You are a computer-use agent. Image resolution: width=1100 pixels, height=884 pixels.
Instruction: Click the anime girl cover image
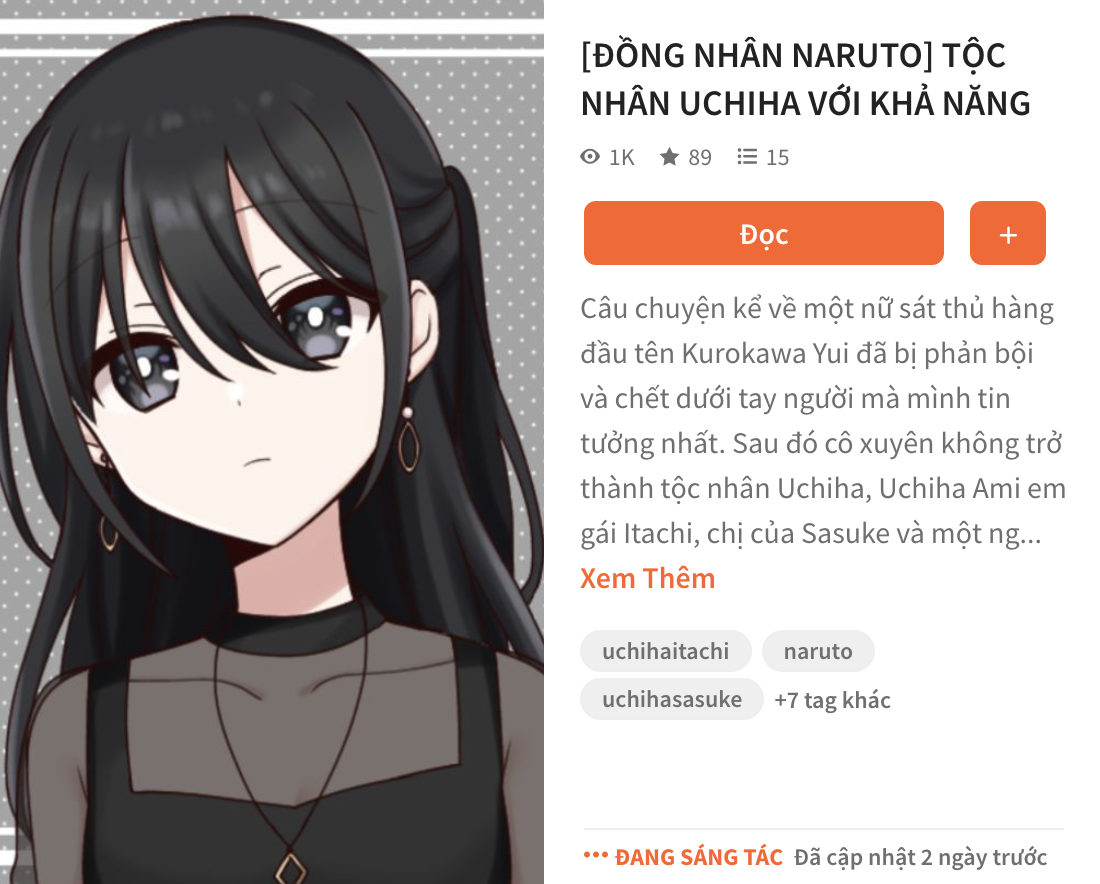click(271, 442)
